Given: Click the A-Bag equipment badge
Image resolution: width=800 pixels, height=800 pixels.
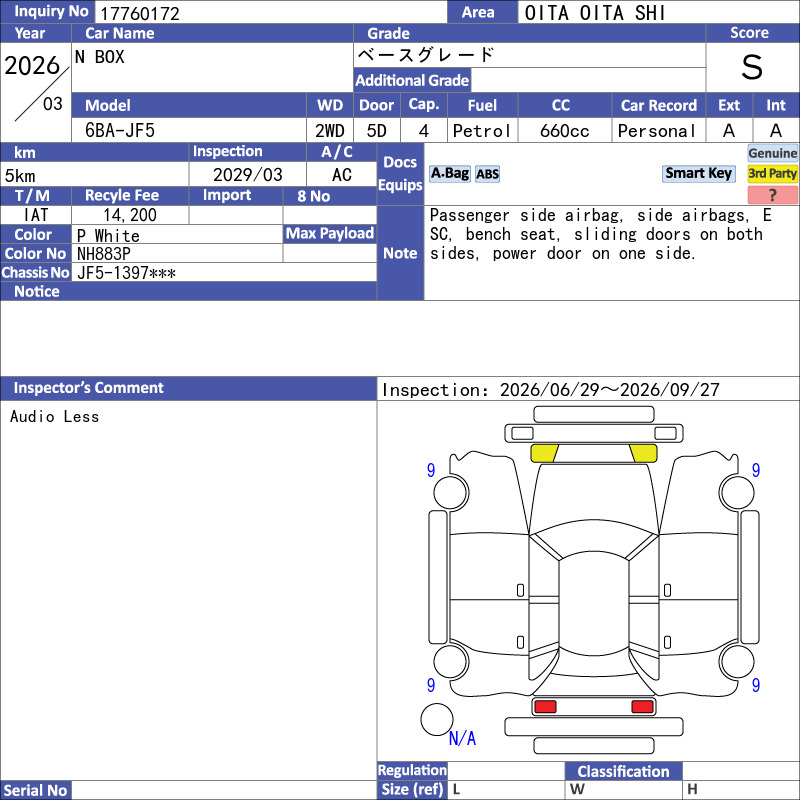Looking at the screenshot, I should coord(449,174).
